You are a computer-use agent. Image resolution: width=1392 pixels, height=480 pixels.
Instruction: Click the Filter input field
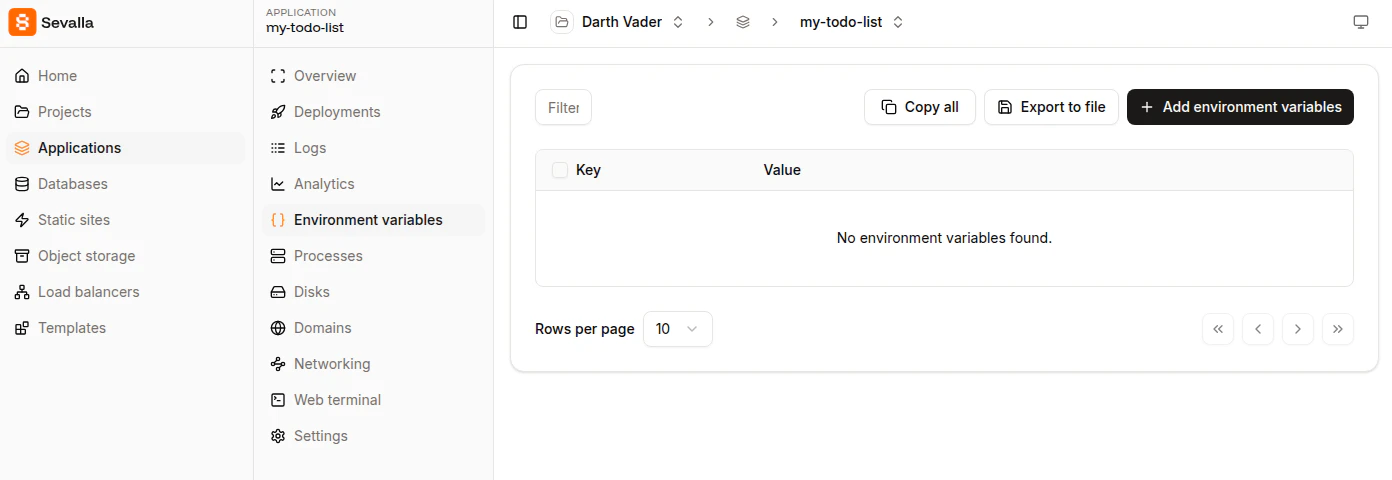[563, 107]
